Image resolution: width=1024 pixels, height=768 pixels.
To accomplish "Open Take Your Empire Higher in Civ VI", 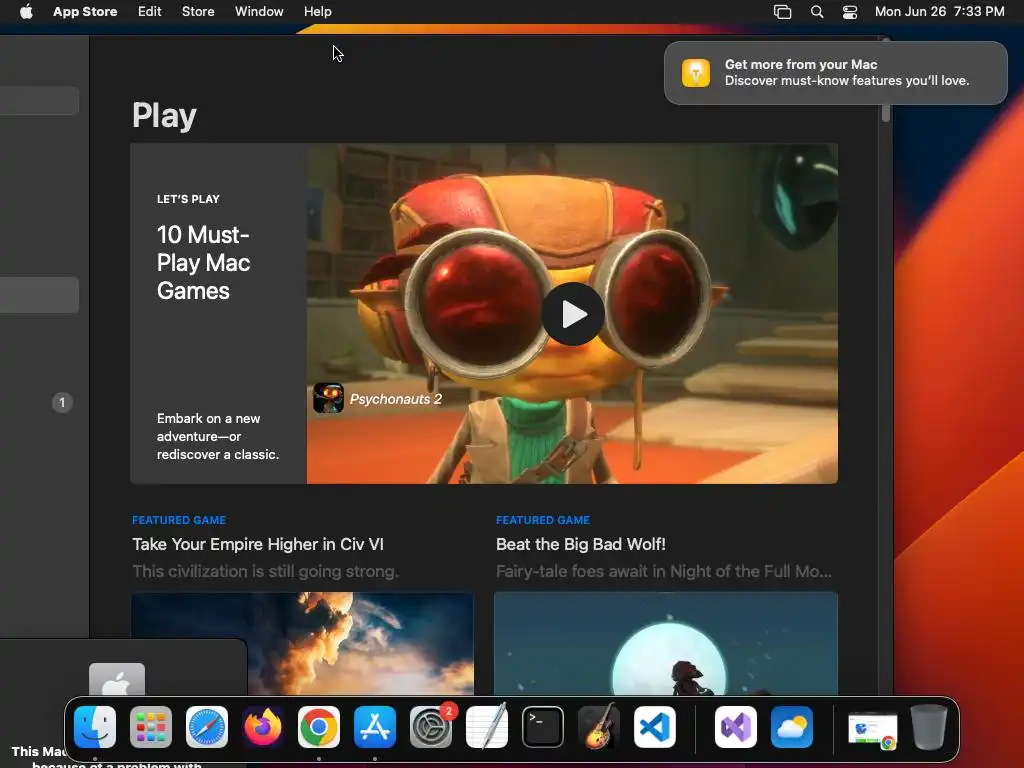I will click(258, 545).
